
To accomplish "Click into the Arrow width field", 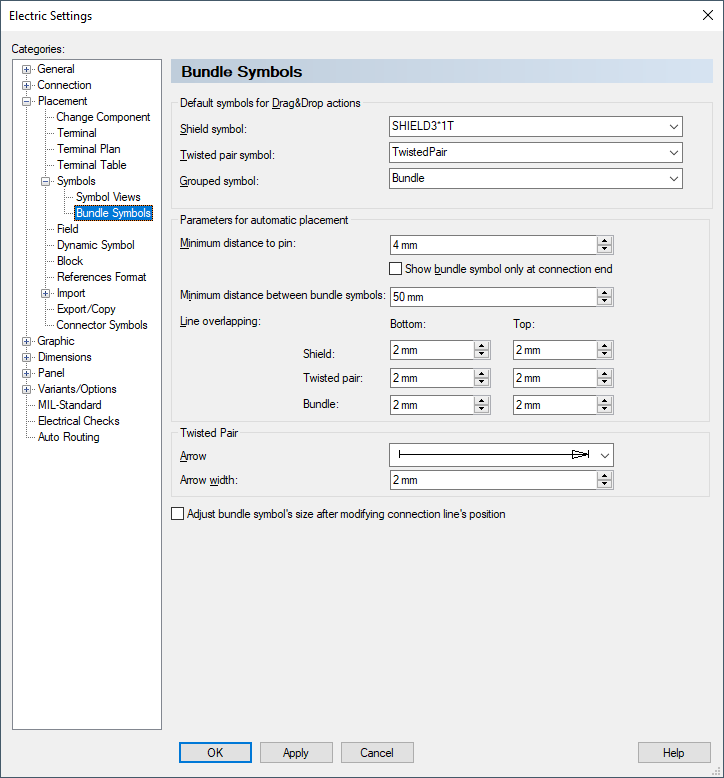I will coord(492,480).
